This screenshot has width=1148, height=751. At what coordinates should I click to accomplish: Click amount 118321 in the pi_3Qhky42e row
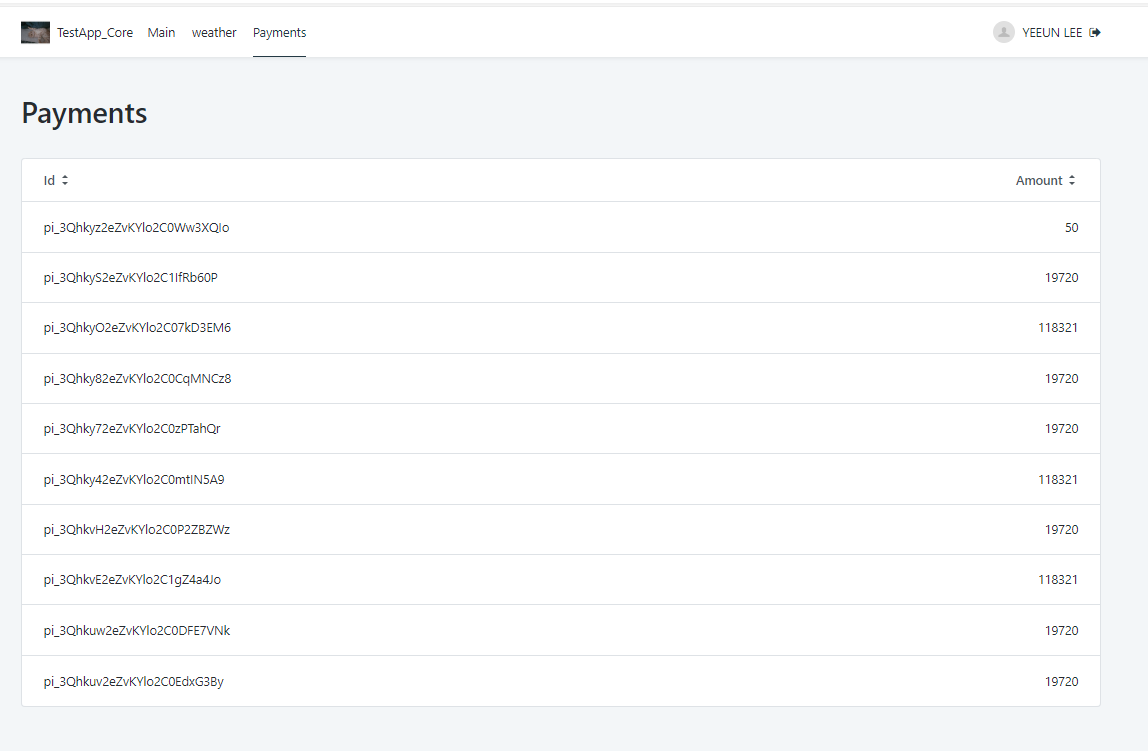(1058, 479)
